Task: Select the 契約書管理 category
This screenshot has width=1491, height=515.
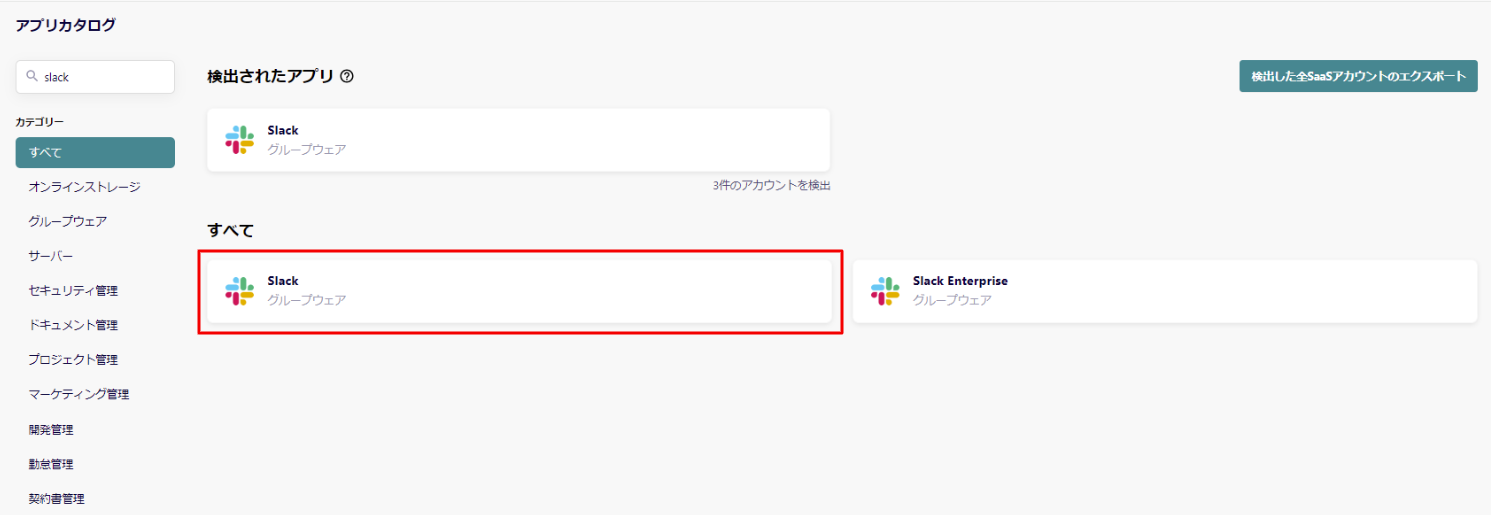Action: [57, 498]
